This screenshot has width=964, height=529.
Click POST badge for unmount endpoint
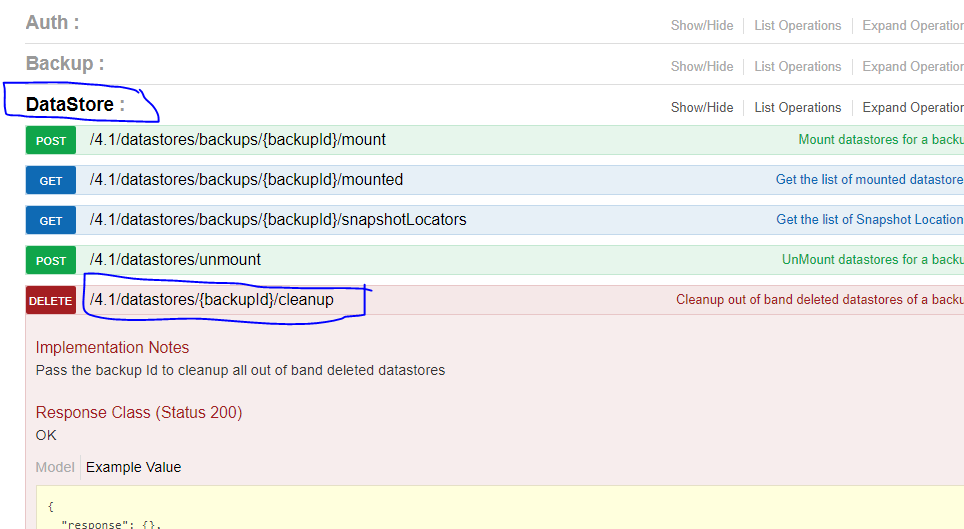pos(50,260)
